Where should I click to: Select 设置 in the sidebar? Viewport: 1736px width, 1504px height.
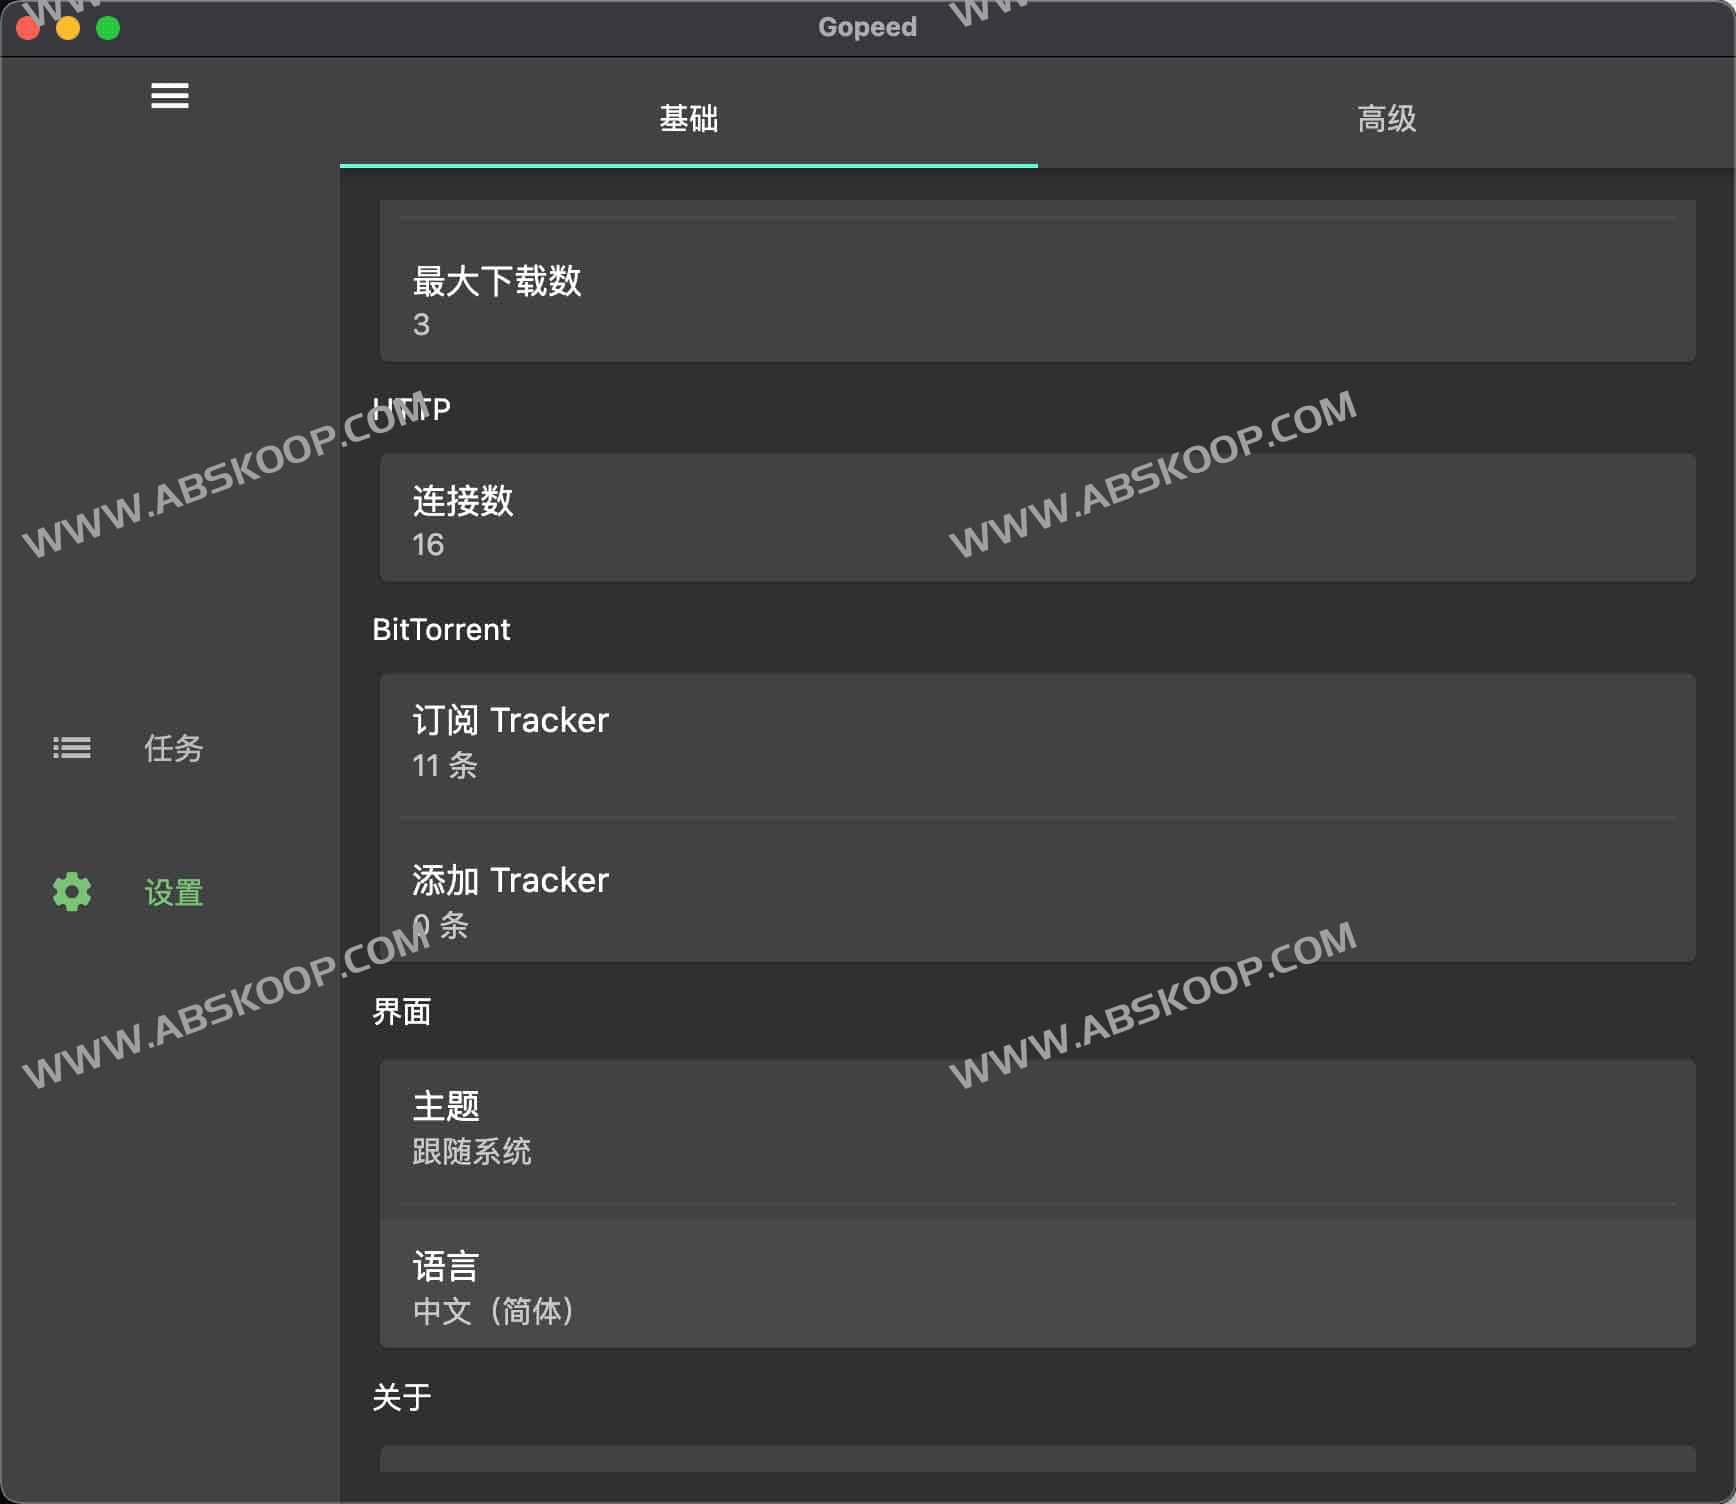coord(173,891)
